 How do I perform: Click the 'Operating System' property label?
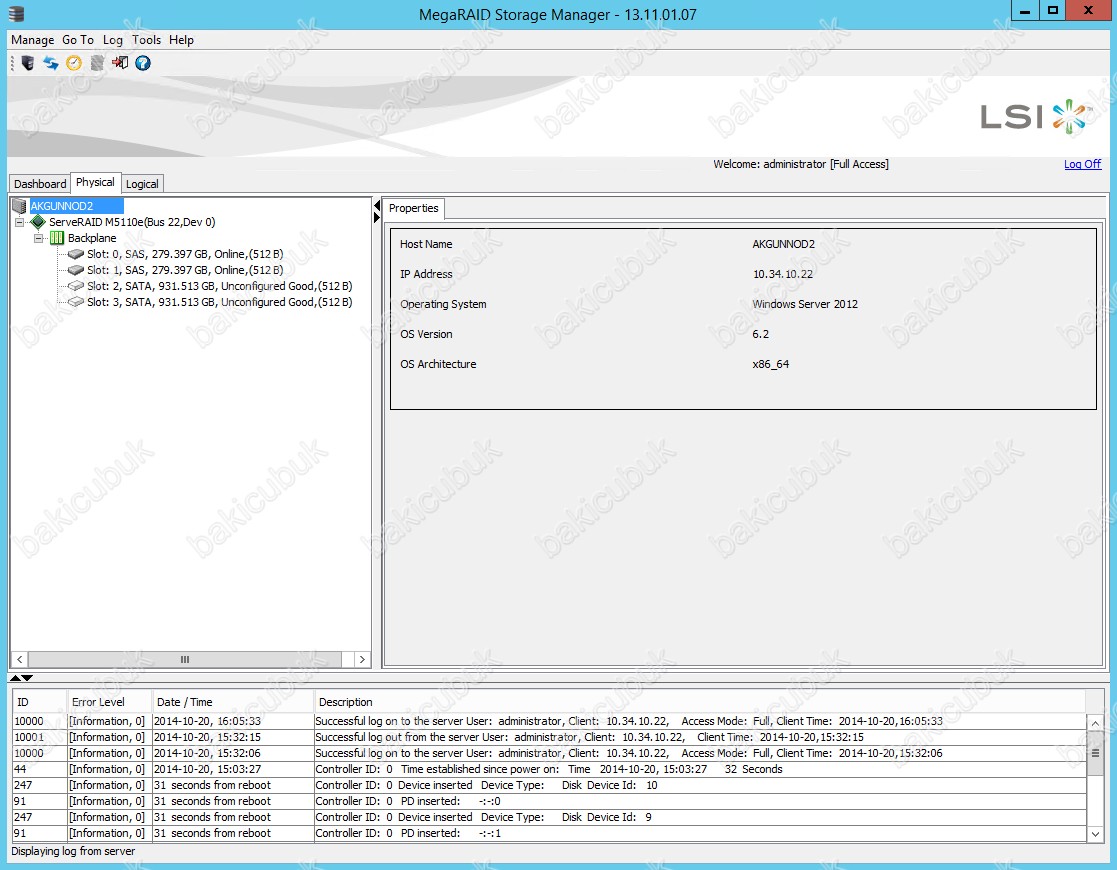pyautogui.click(x=443, y=304)
